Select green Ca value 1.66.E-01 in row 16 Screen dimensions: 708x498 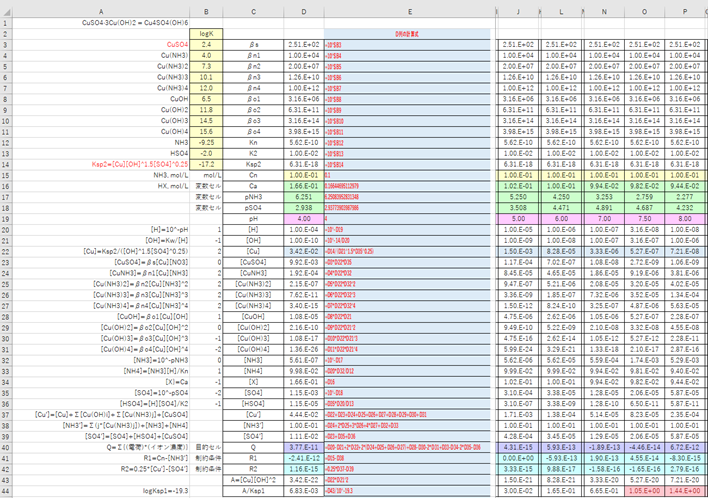click(304, 186)
